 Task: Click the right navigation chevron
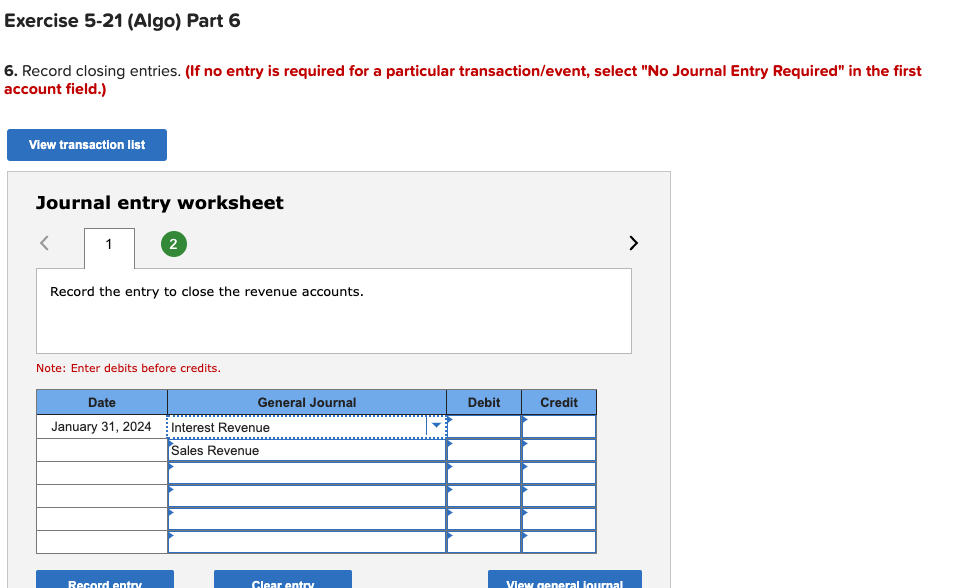[x=633, y=242]
